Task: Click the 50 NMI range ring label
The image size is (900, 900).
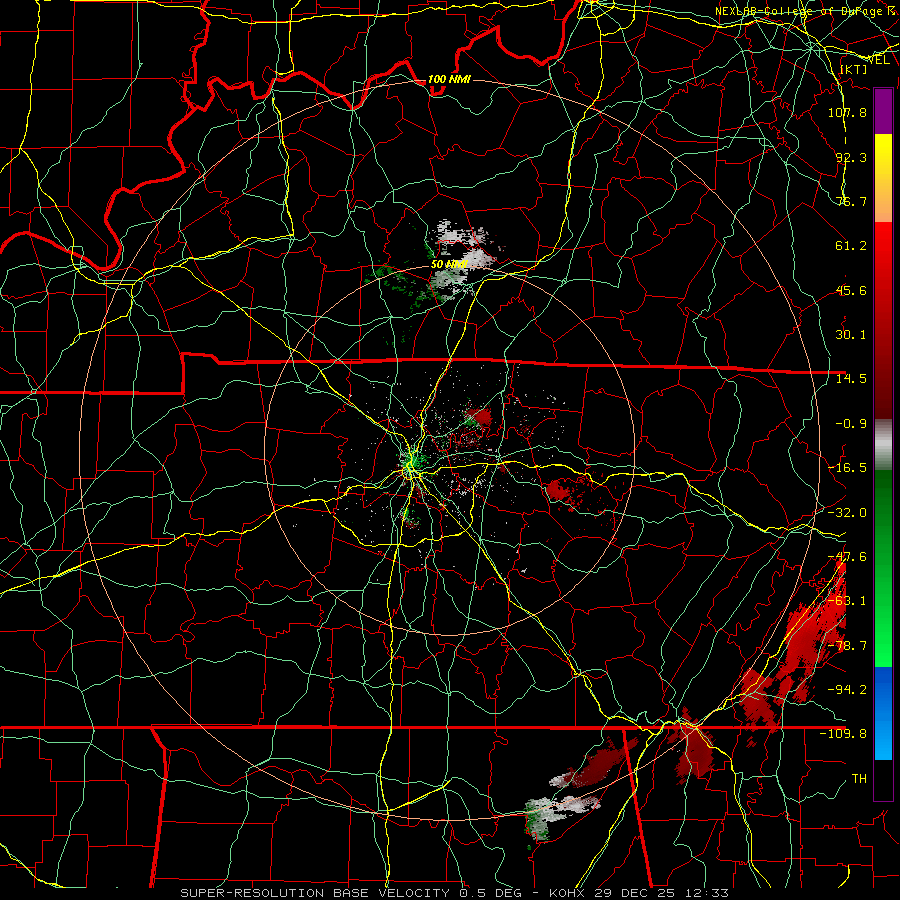Action: [x=449, y=265]
